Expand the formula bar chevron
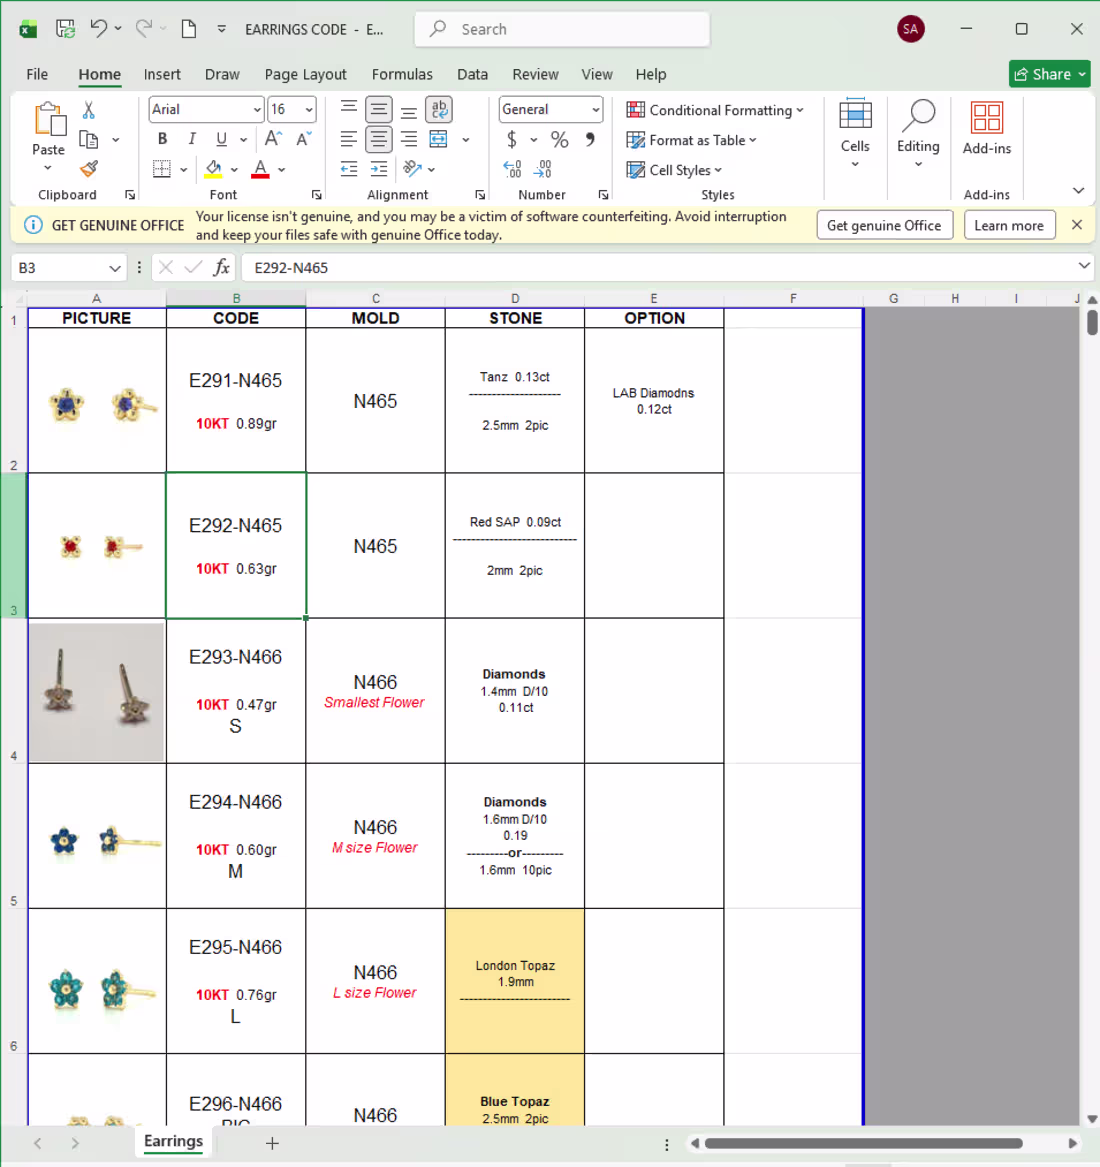 1084,266
